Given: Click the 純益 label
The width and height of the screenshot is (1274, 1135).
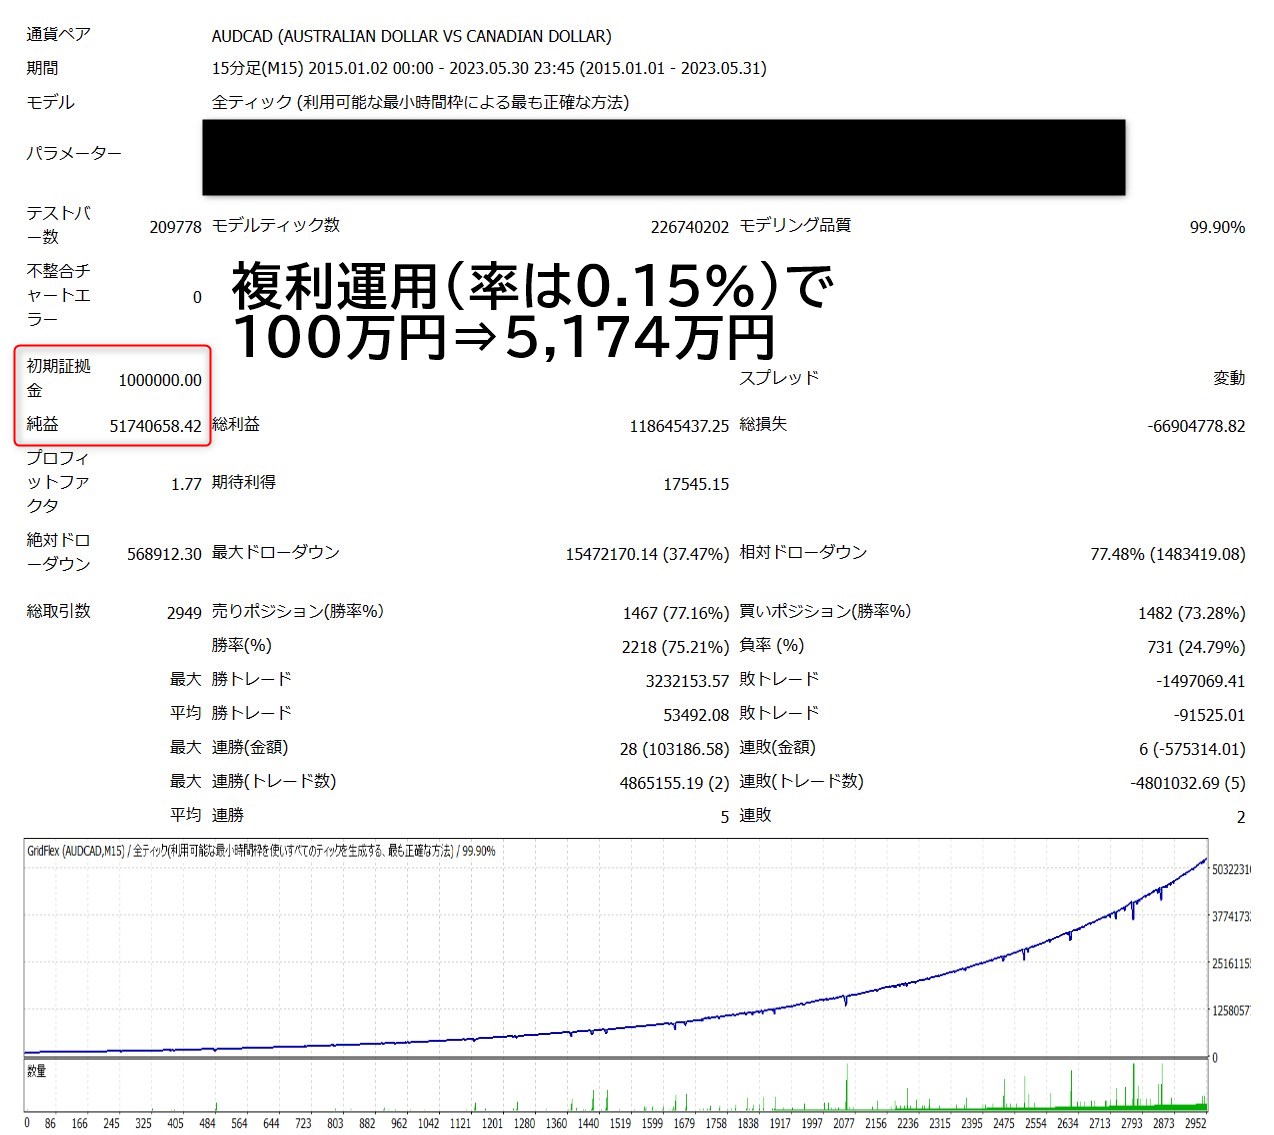Looking at the screenshot, I should (x=43, y=424).
